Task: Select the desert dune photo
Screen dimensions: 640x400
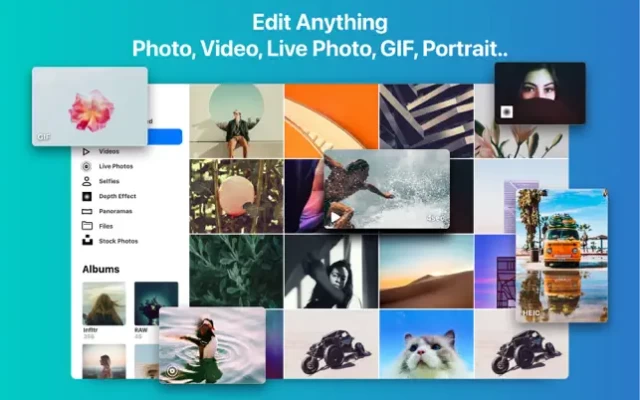Action: click(x=426, y=270)
